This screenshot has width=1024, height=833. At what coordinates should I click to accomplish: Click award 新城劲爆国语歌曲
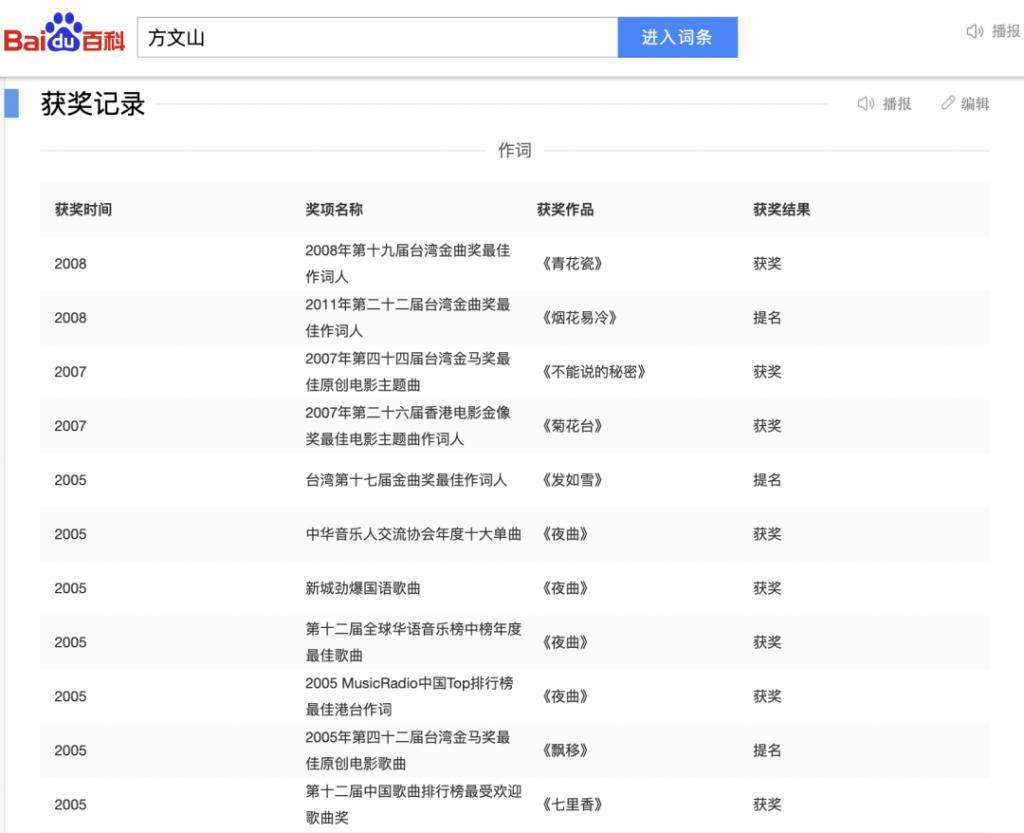click(x=362, y=589)
